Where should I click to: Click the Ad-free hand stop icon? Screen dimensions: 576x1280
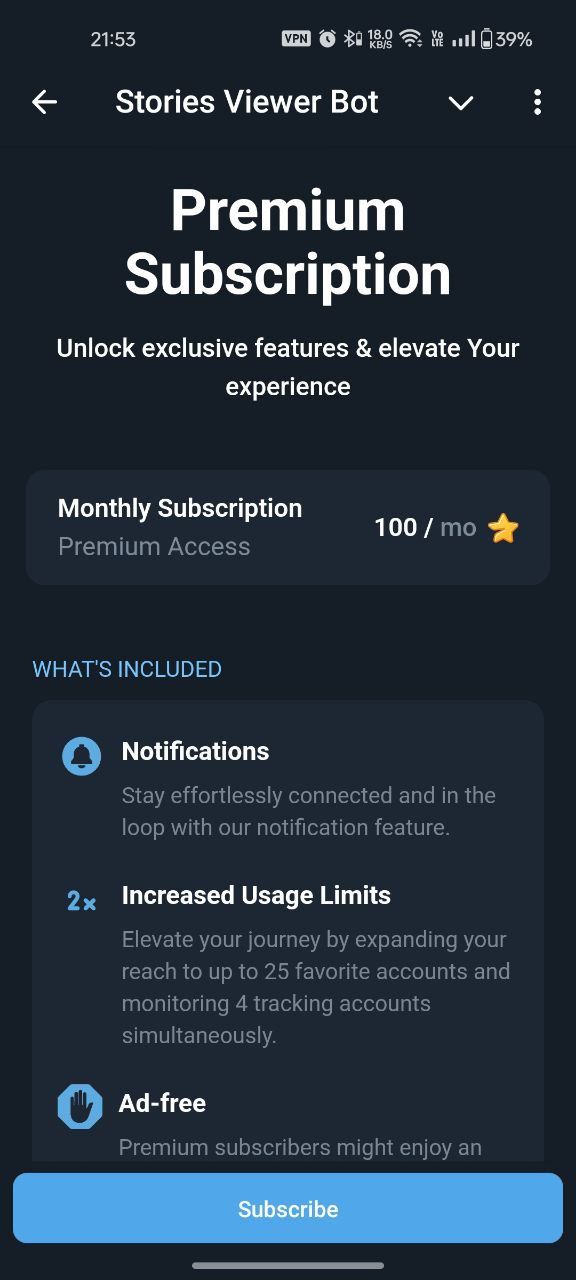click(x=80, y=1108)
